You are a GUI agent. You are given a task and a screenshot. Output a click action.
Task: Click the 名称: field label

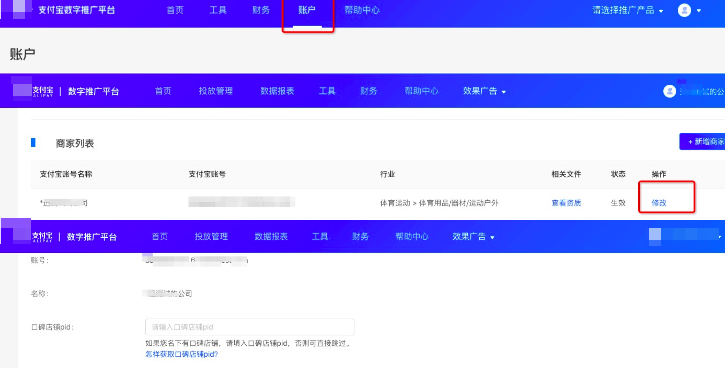point(40,294)
